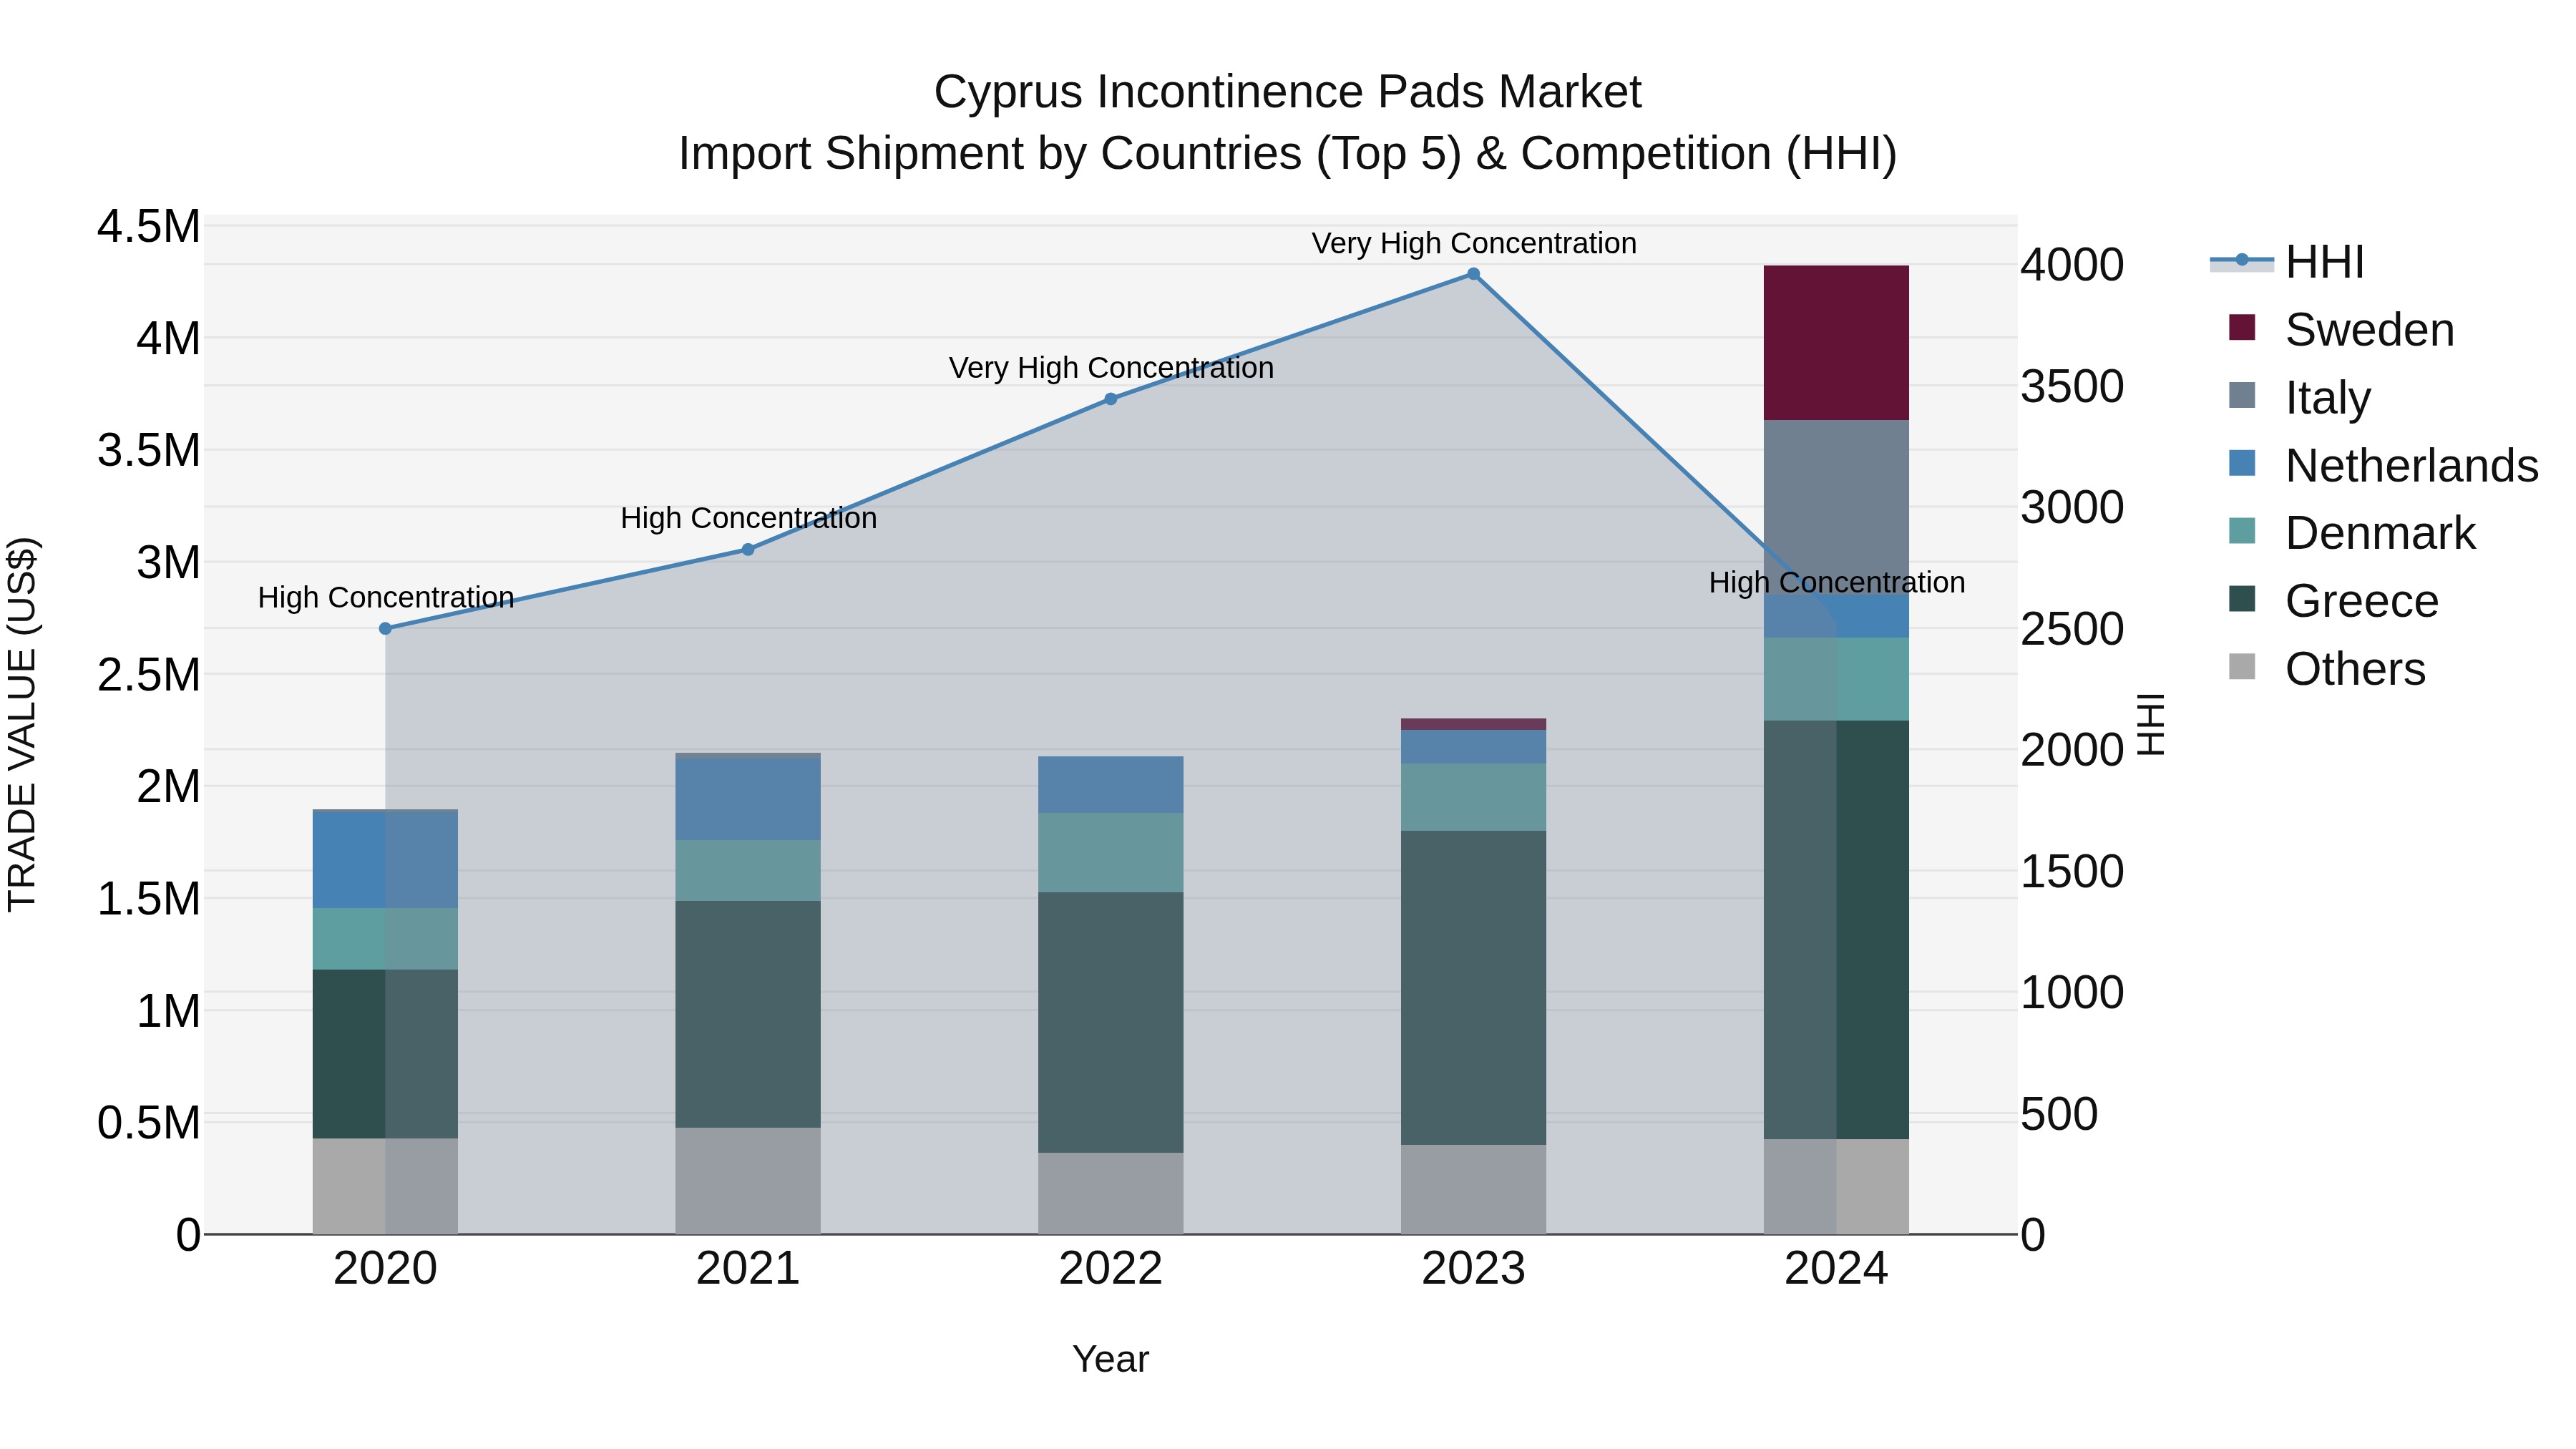Click the 'Very High Concentration' label above 2023
The width and height of the screenshot is (2576, 1449).
coord(1474,243)
